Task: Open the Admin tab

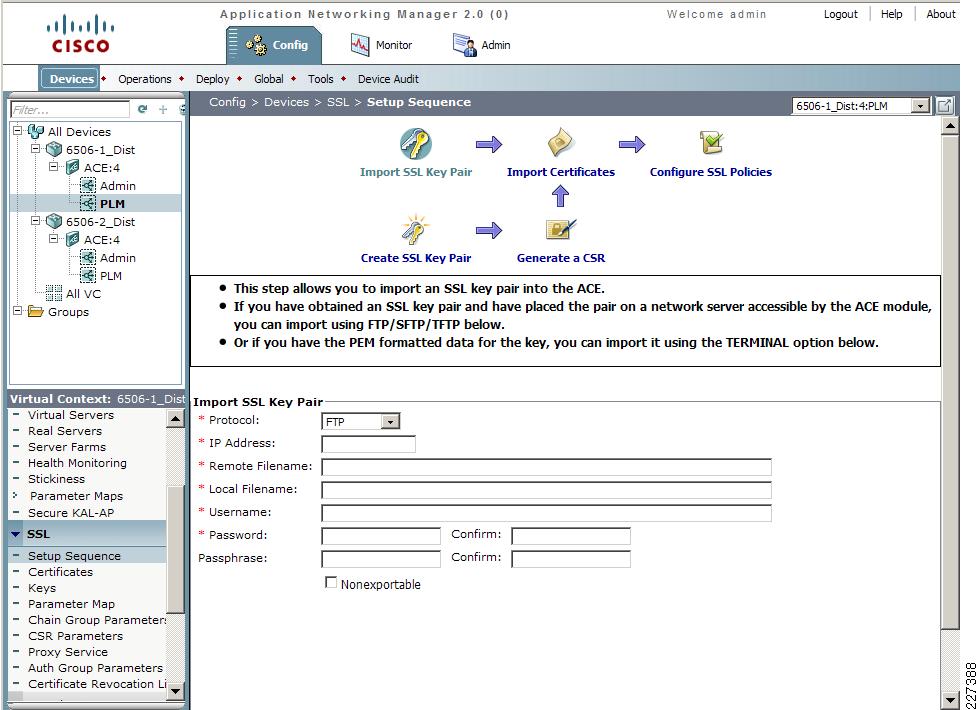Action: click(482, 45)
